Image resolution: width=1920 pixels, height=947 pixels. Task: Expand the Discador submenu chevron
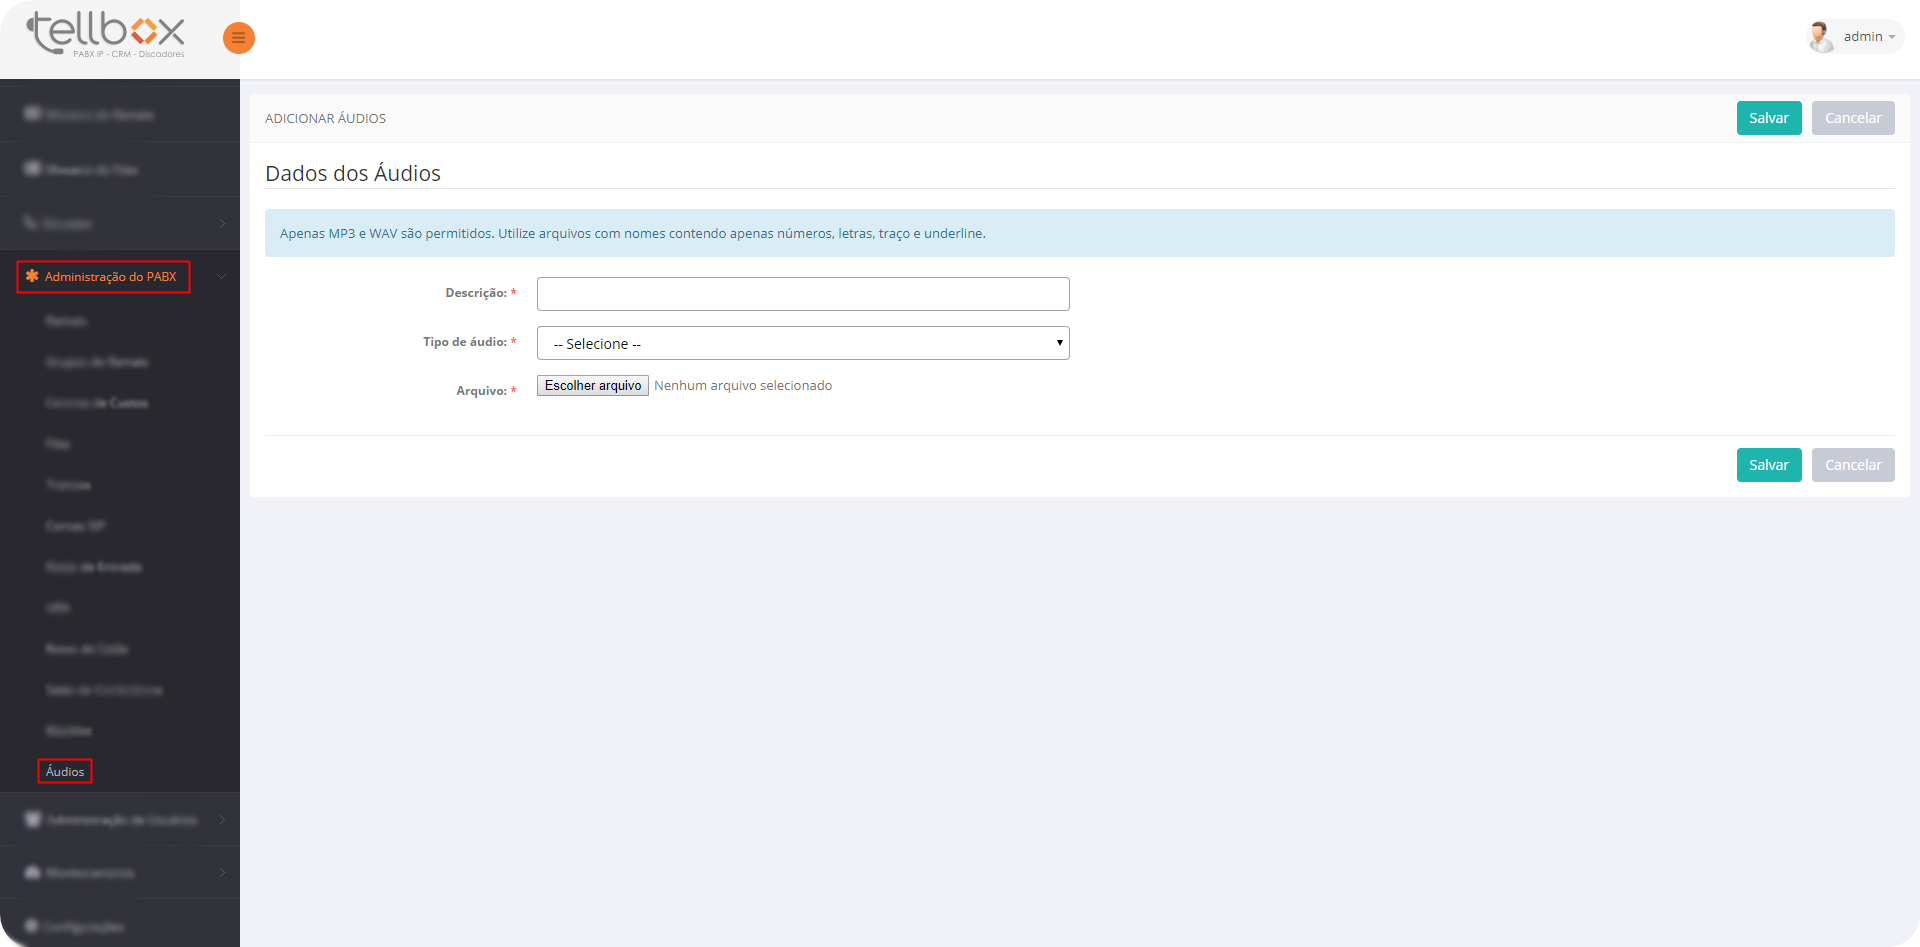coord(221,223)
